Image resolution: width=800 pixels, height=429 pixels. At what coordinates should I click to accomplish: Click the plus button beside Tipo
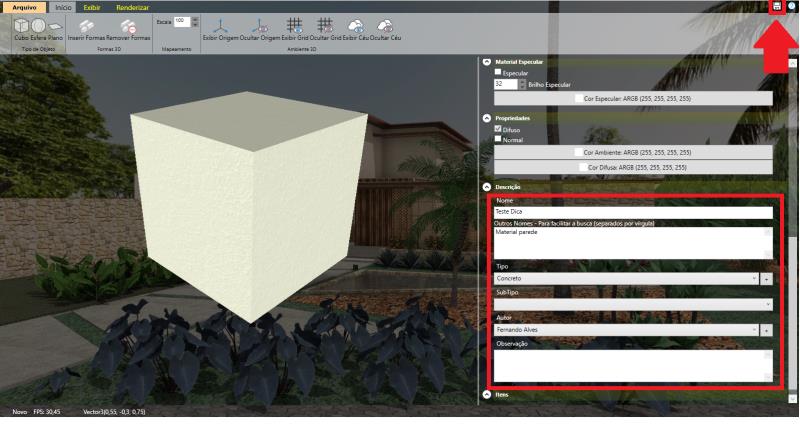[767, 278]
